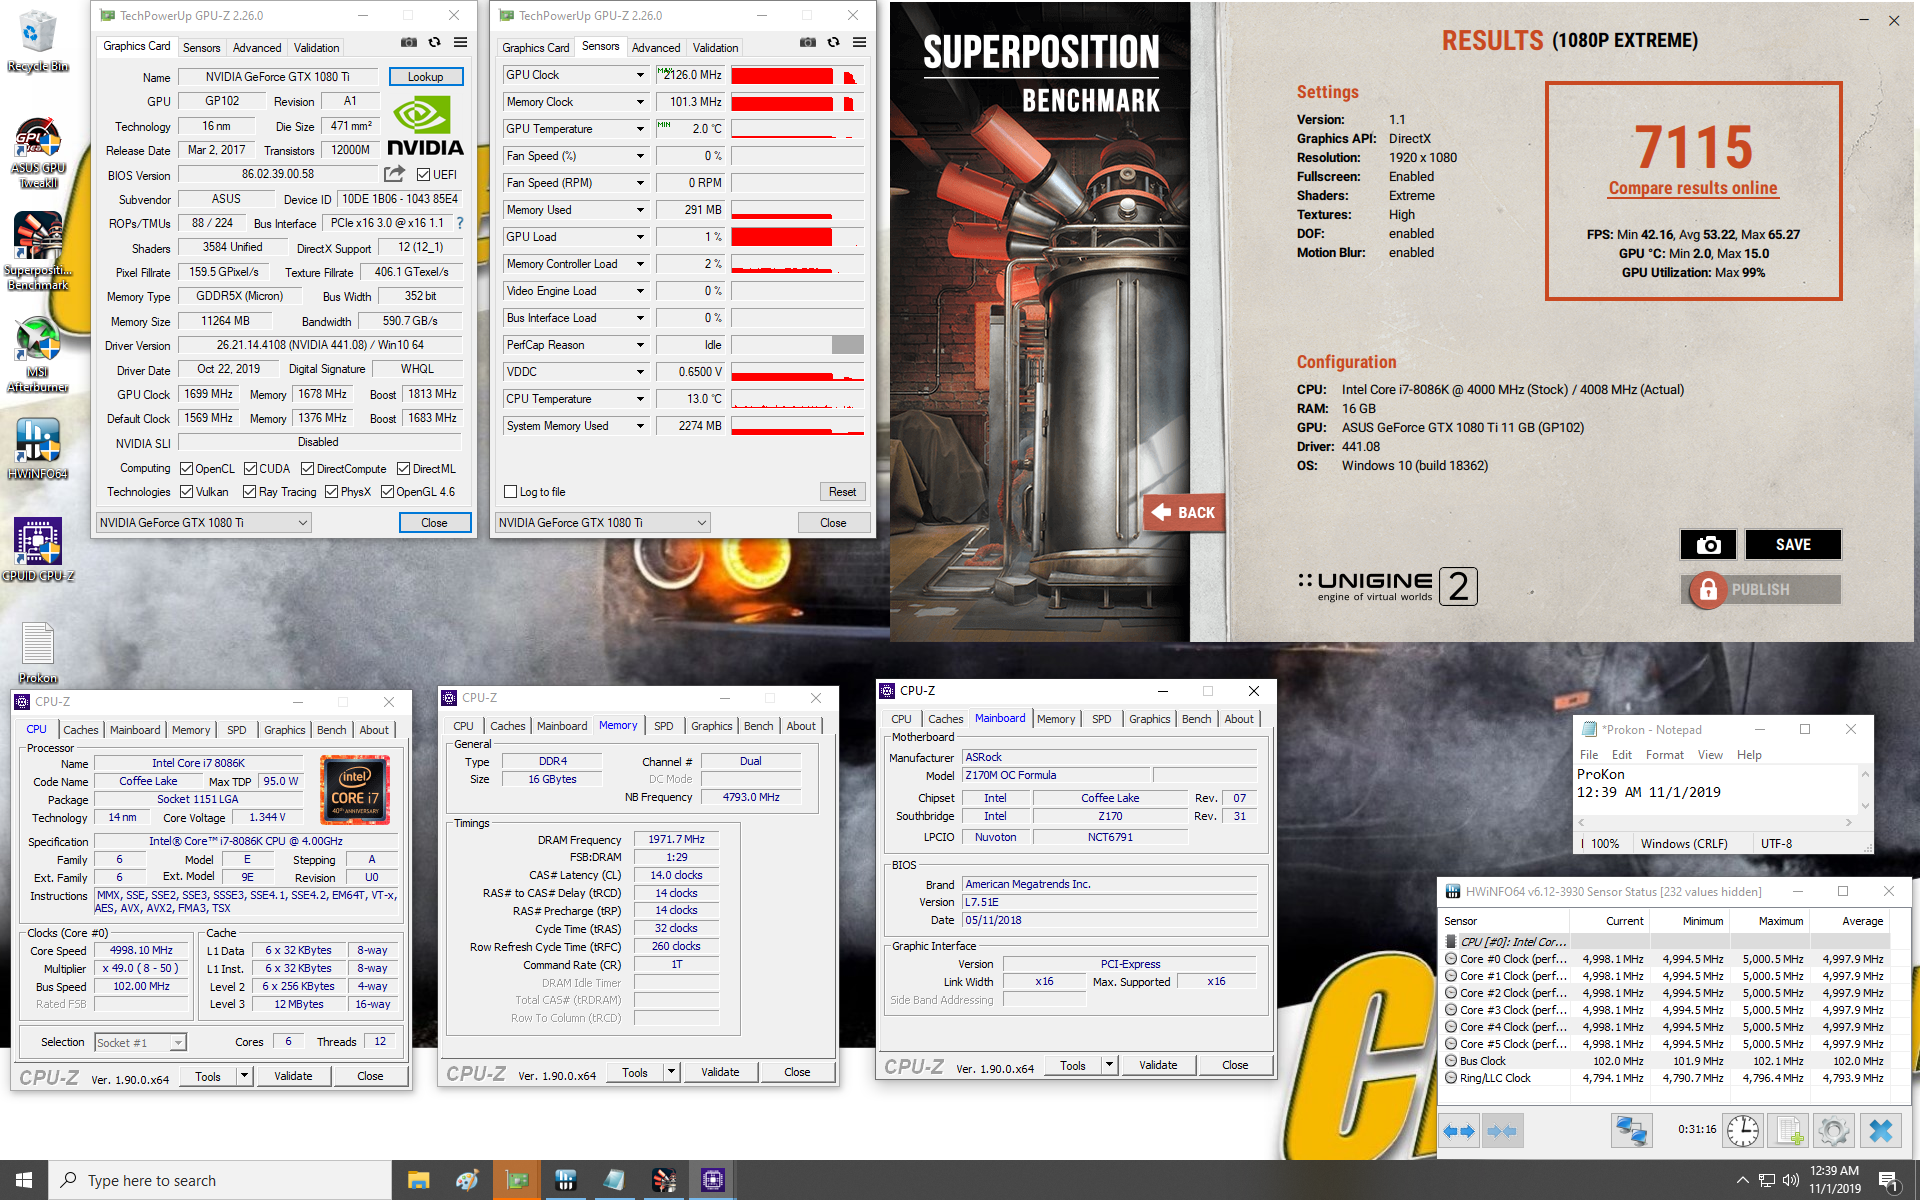1920x1200 pixels.
Task: Toggle the OpenCL checkbox
Action: pos(186,469)
